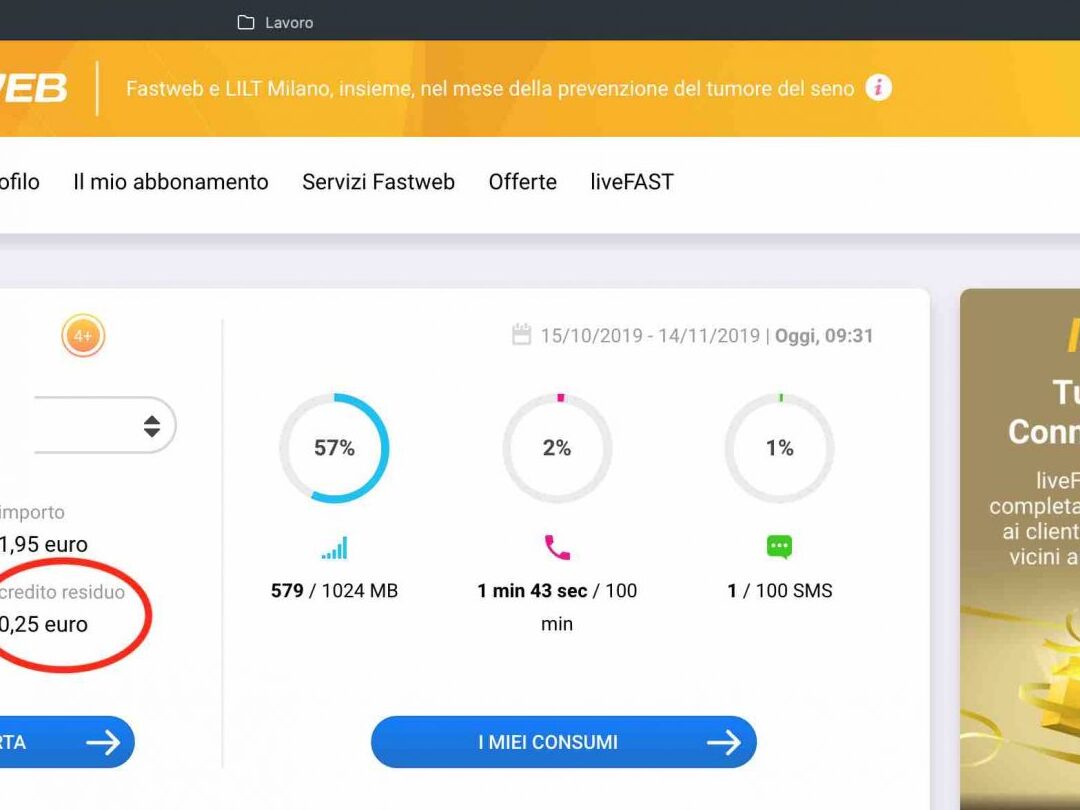Click the 2% minutes usage ring
Viewport: 1080px width, 810px height.
[557, 448]
